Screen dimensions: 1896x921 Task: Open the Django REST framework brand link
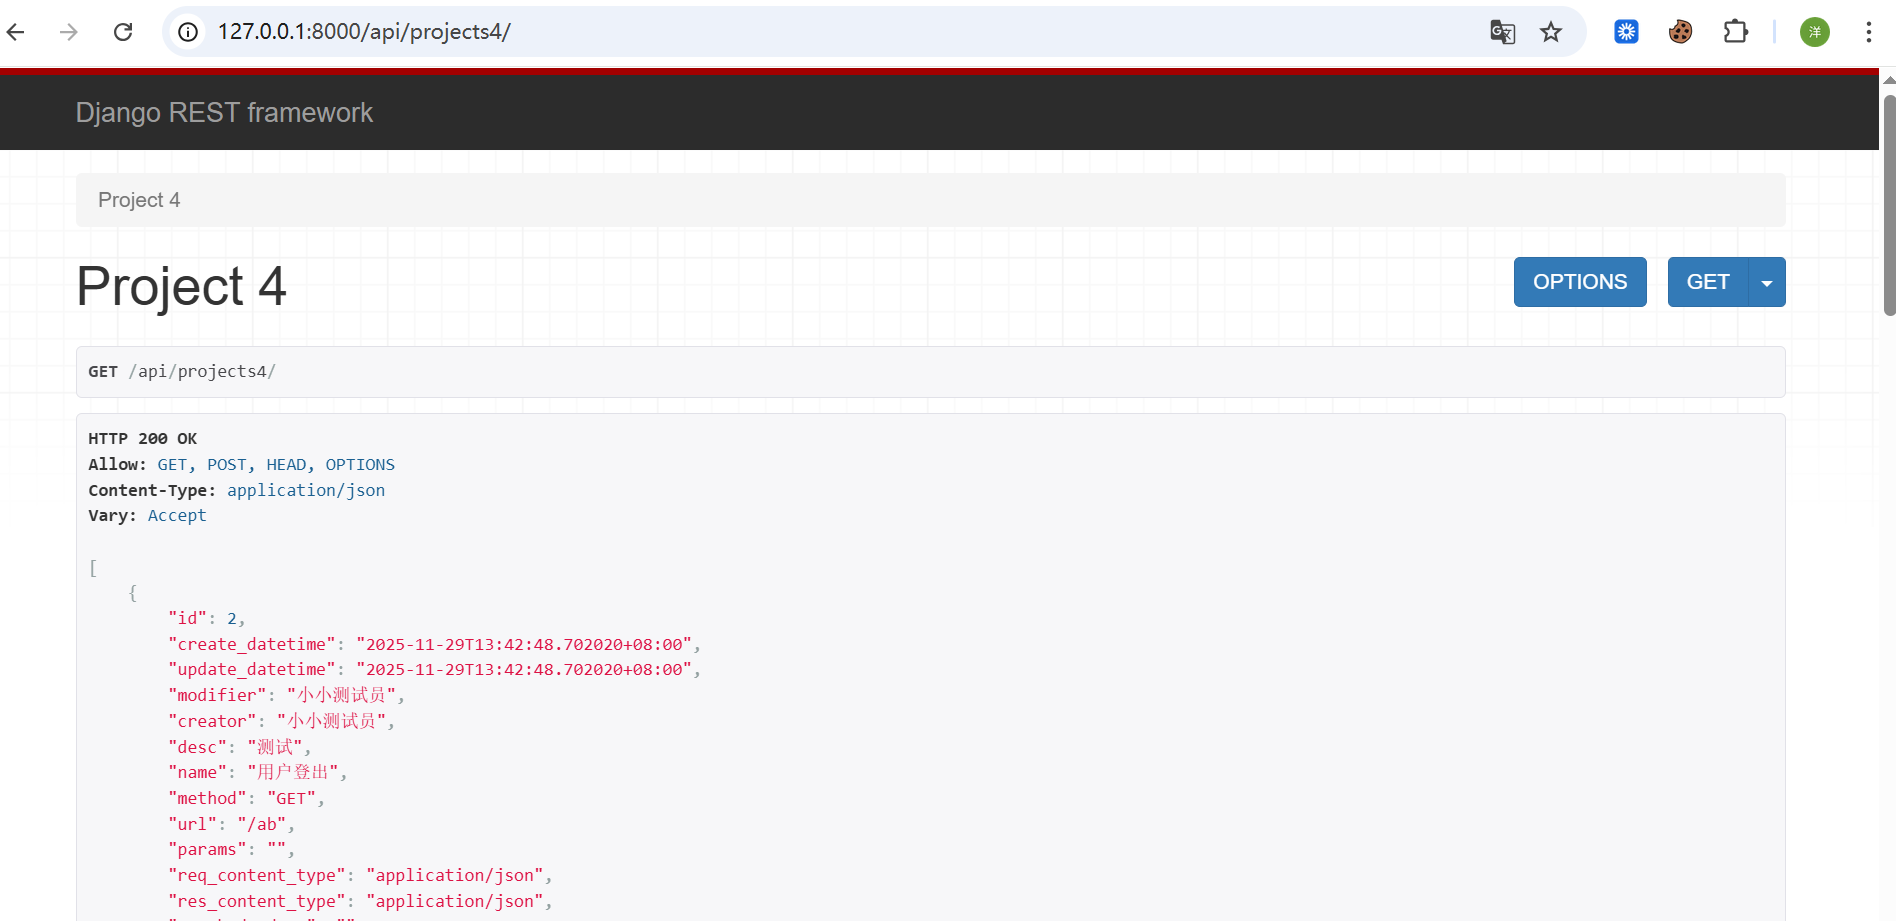(224, 113)
